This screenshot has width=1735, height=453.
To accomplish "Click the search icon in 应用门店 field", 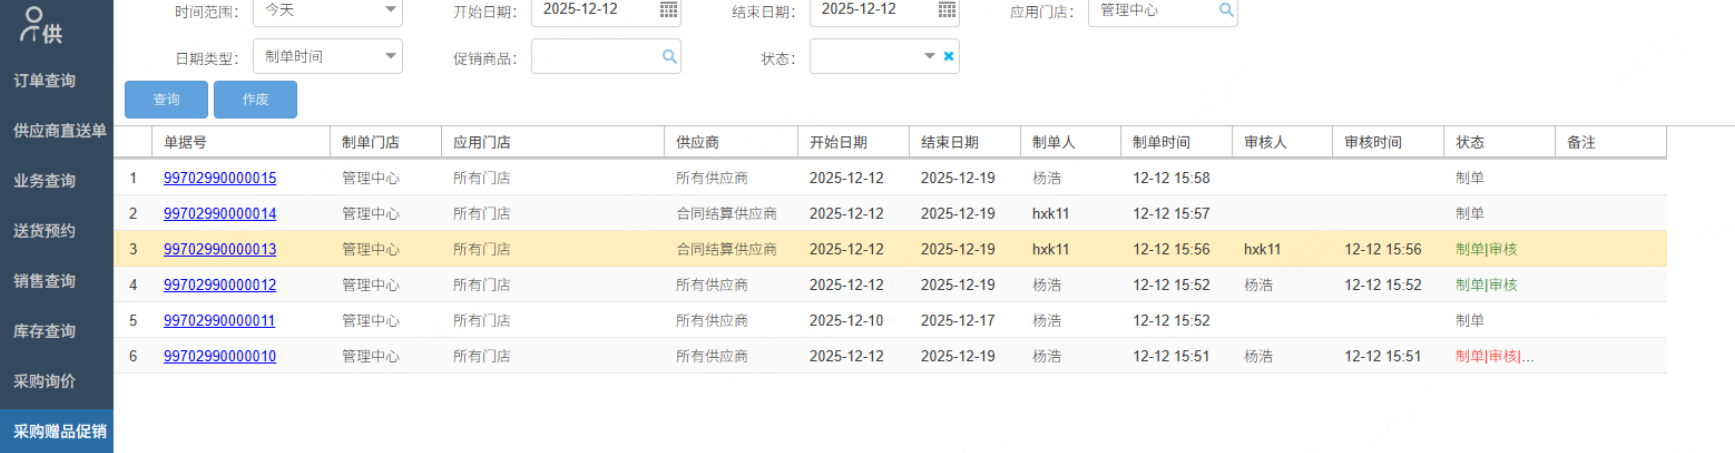I will point(1226,10).
